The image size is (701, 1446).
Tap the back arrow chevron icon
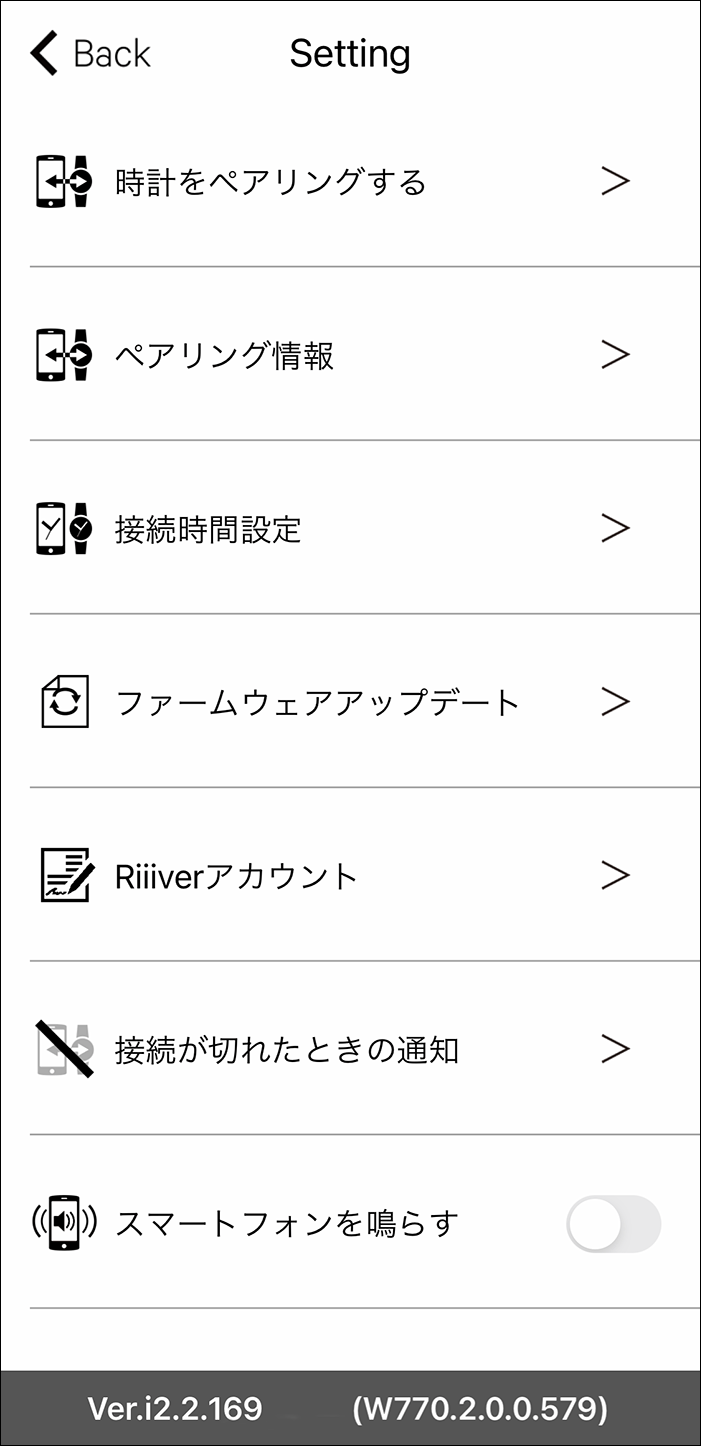coord(45,53)
